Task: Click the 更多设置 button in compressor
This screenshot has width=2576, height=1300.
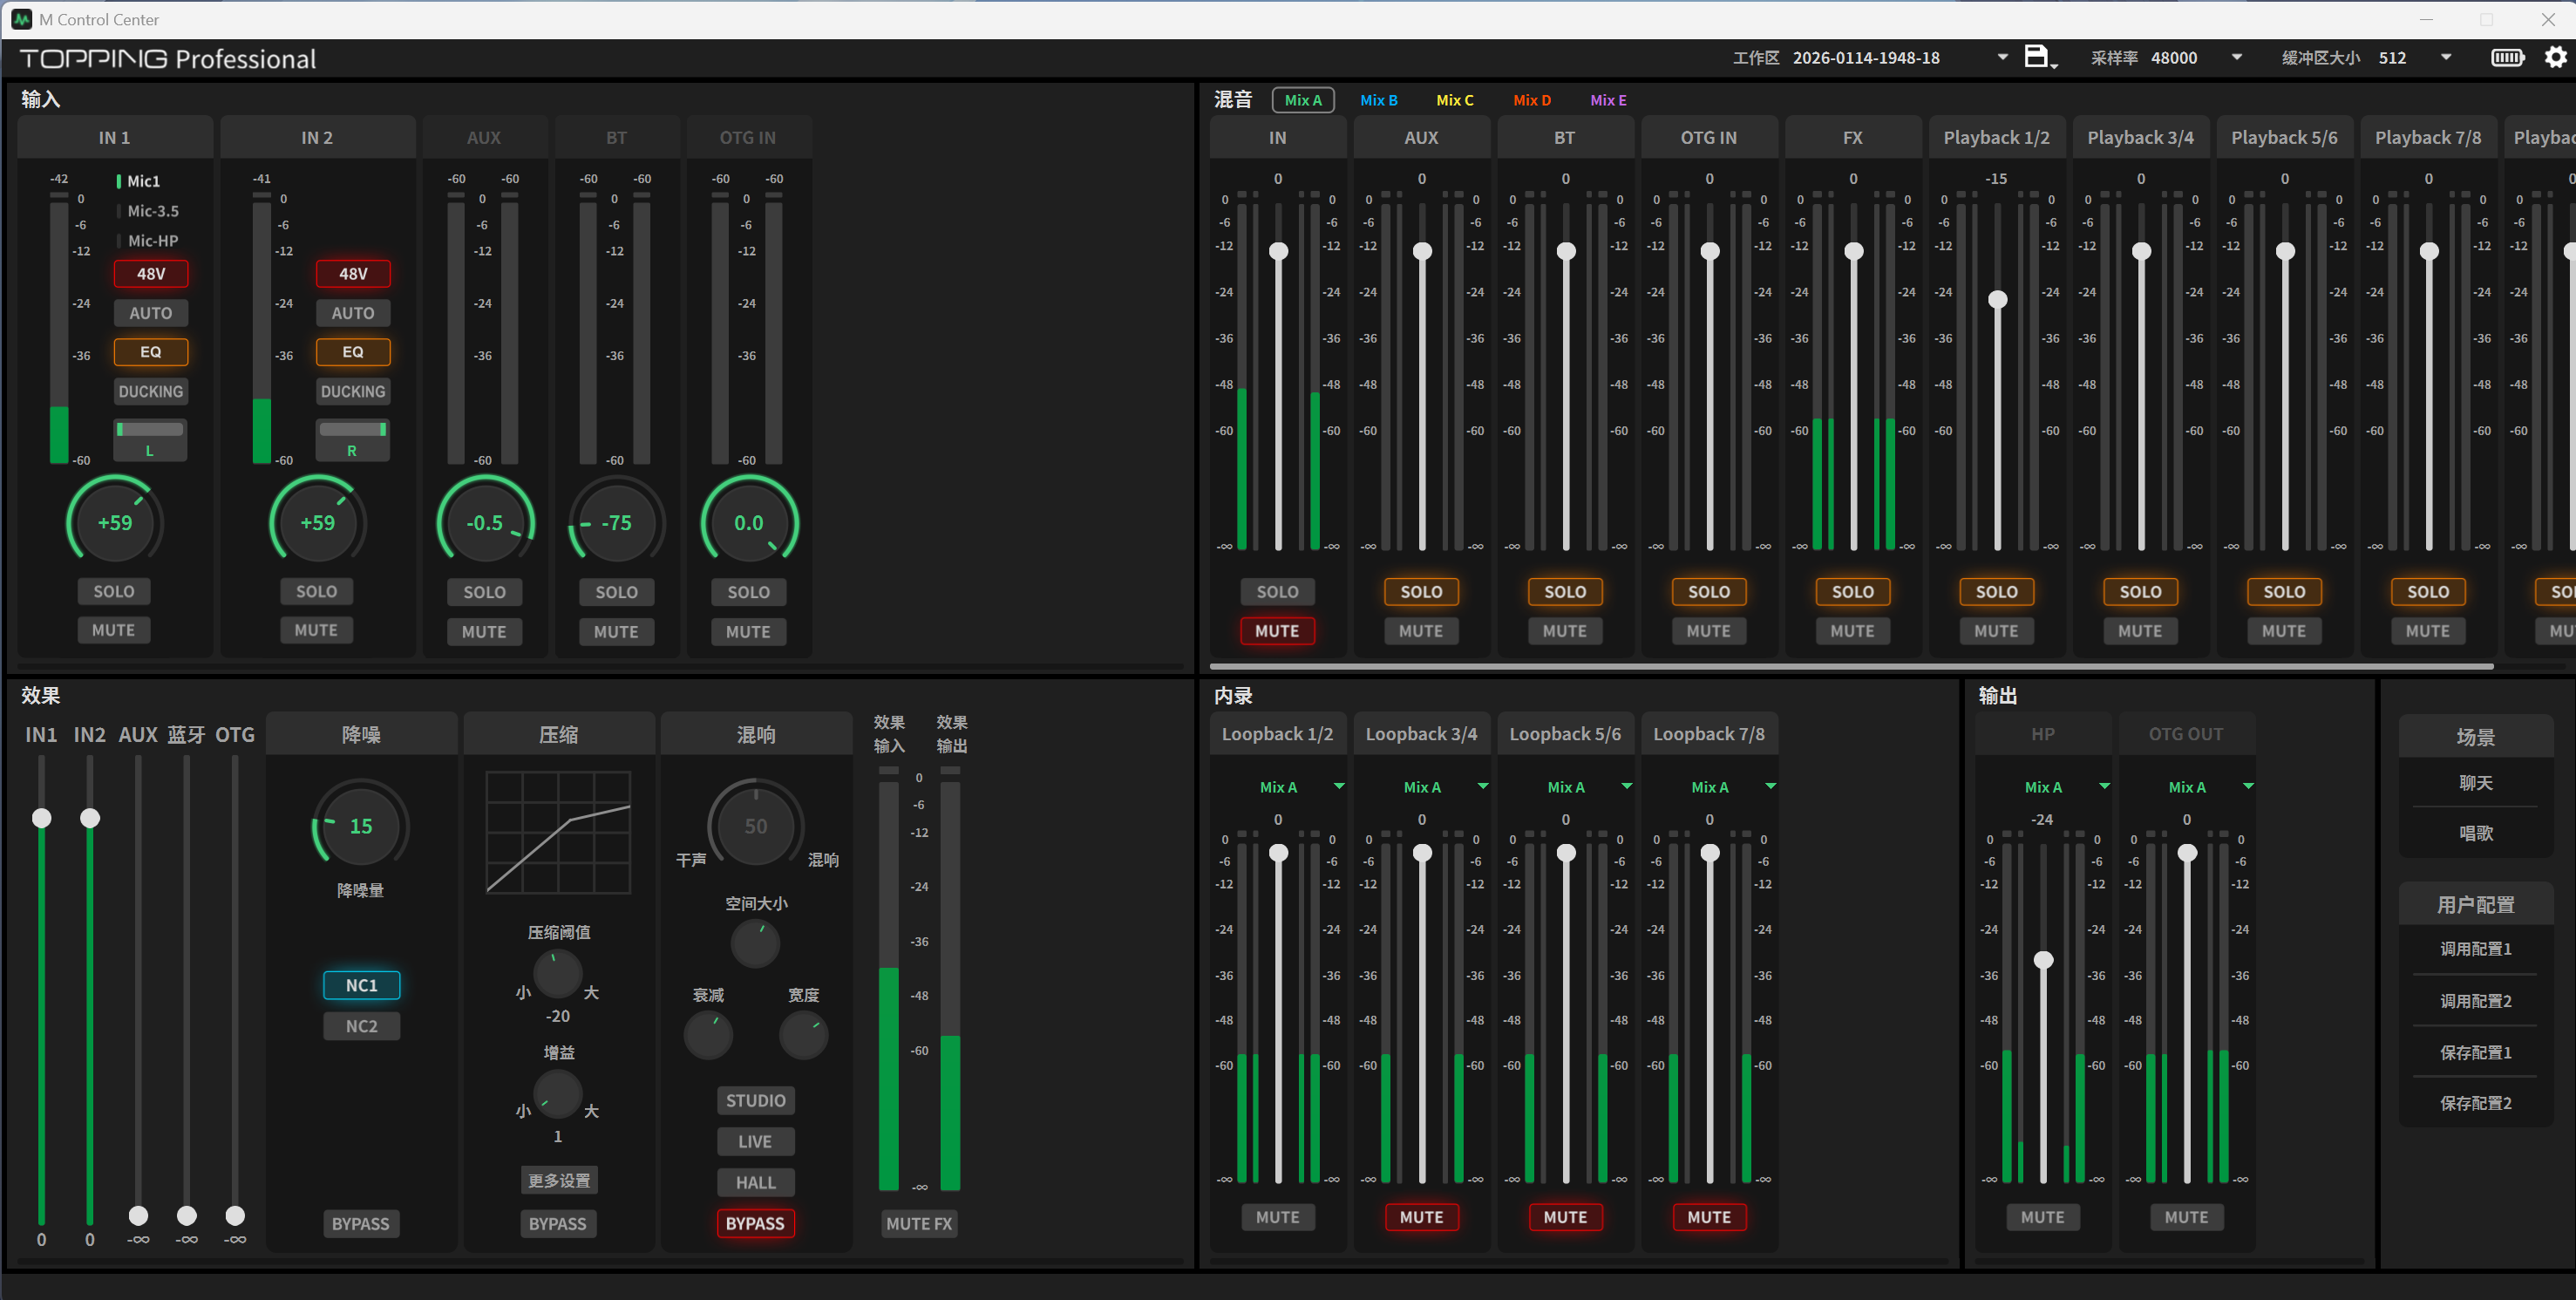Action: [x=558, y=1181]
